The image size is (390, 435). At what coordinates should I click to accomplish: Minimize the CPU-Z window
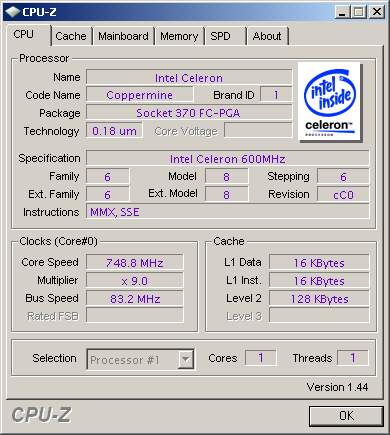point(342,12)
